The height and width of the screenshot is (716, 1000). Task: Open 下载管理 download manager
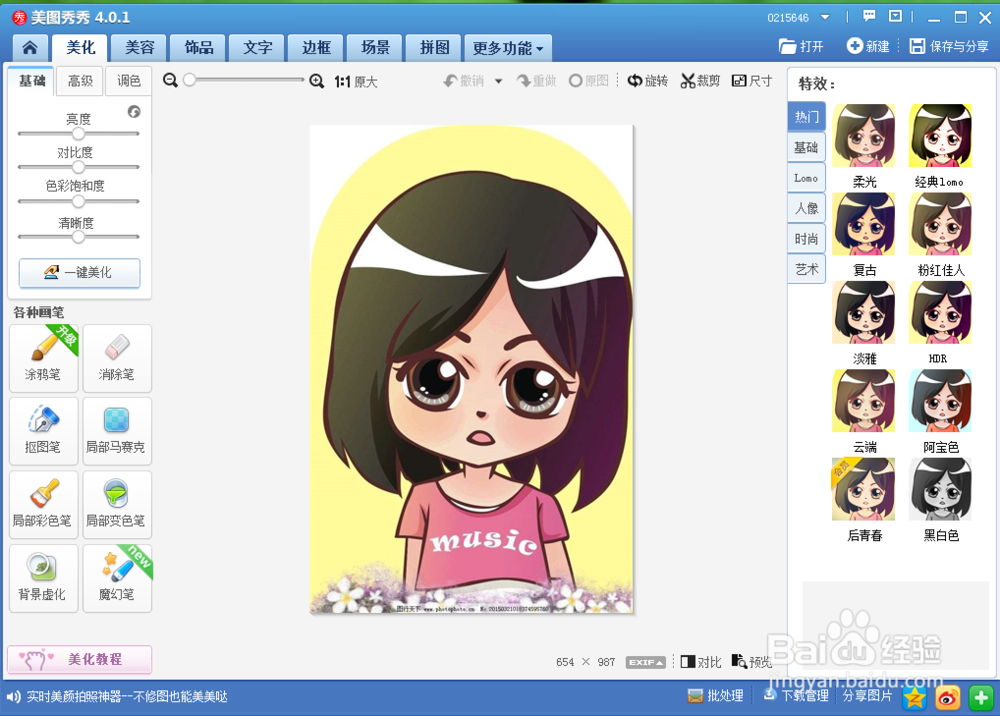796,696
